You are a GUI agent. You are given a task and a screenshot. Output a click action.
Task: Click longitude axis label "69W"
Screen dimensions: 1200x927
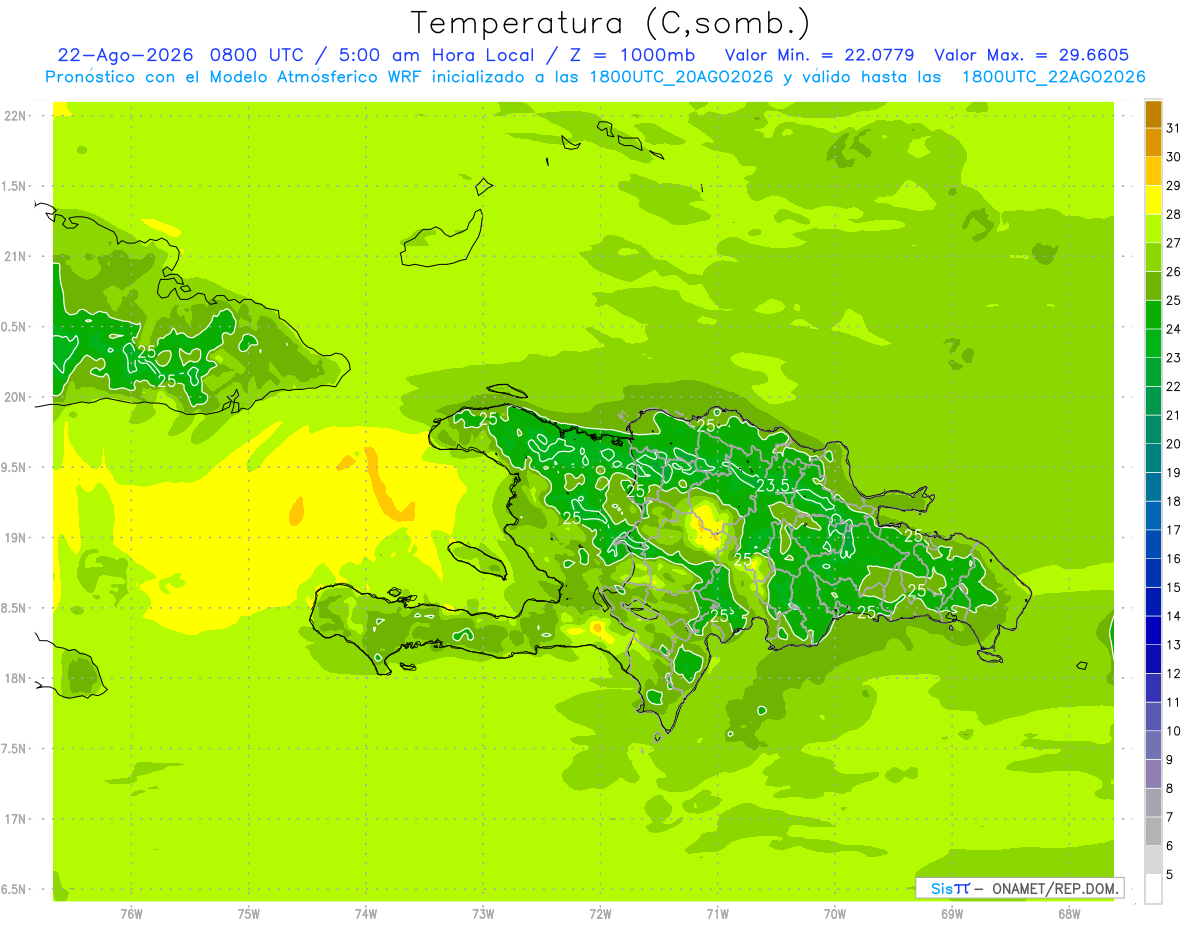[x=952, y=914]
